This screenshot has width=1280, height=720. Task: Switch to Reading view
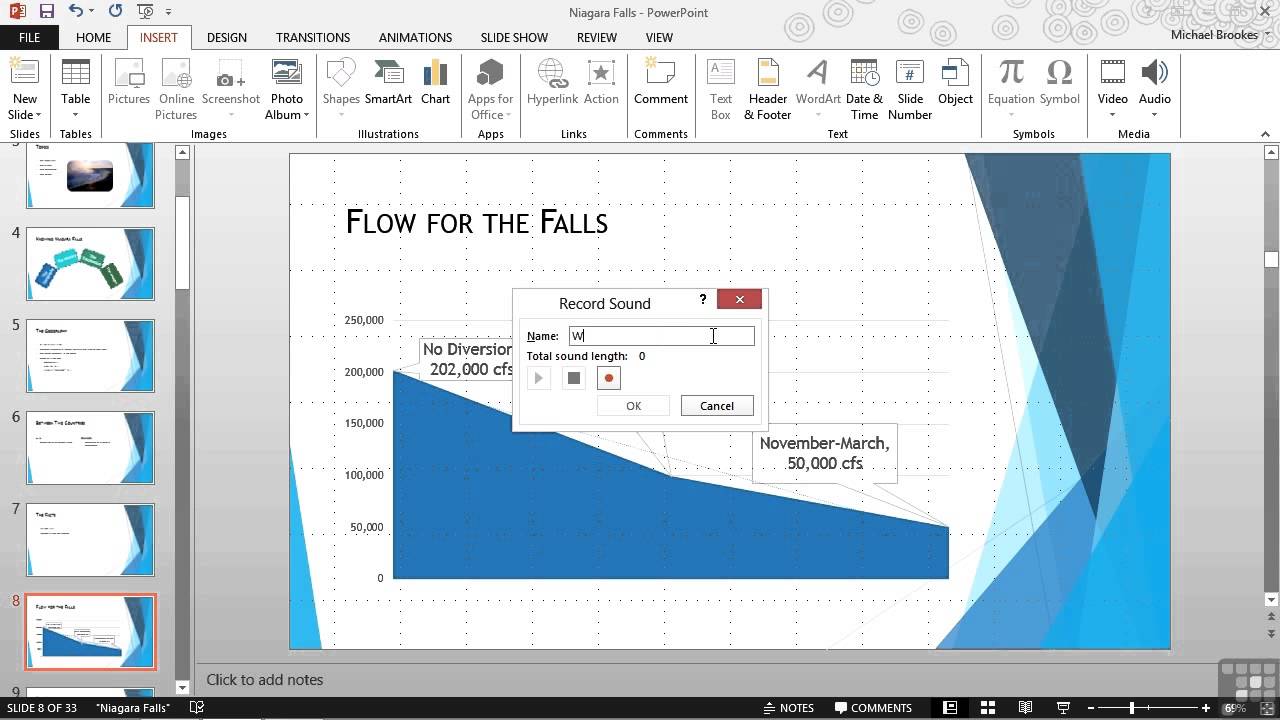1025,707
